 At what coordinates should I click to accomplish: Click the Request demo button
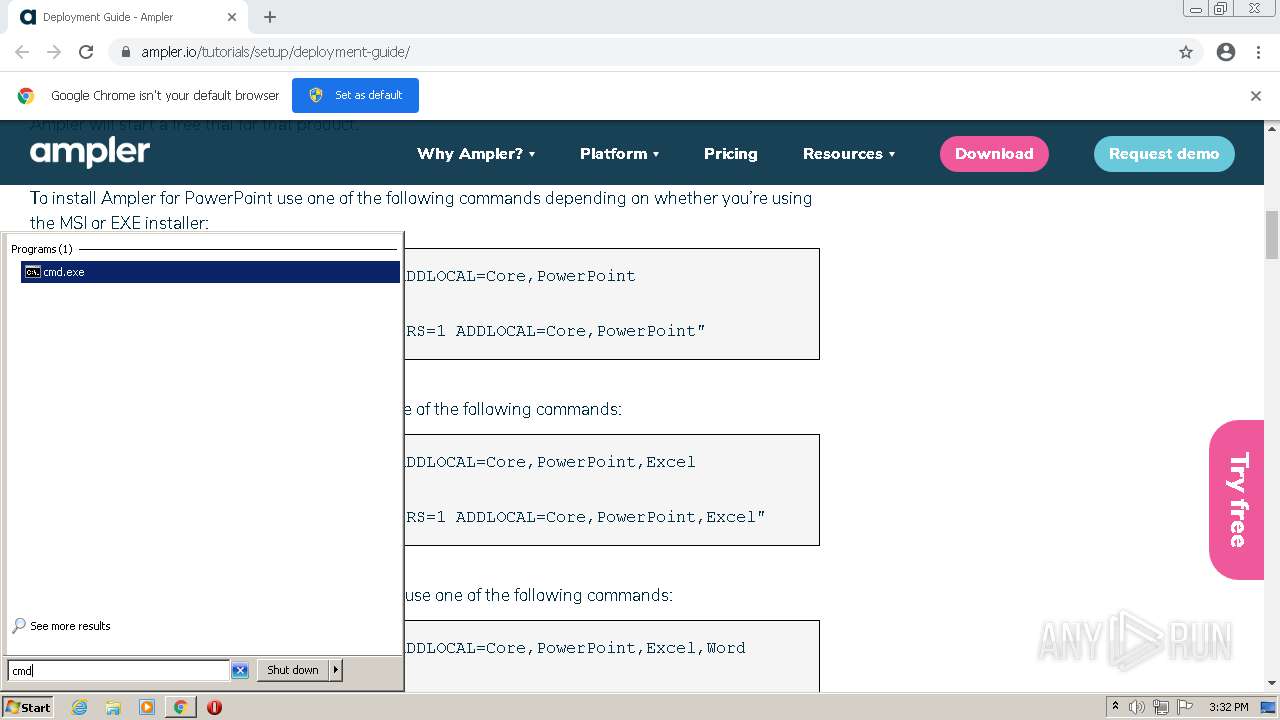[1164, 153]
